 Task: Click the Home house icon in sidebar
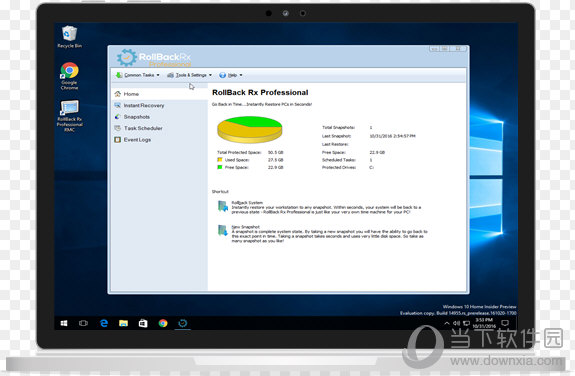[x=118, y=94]
